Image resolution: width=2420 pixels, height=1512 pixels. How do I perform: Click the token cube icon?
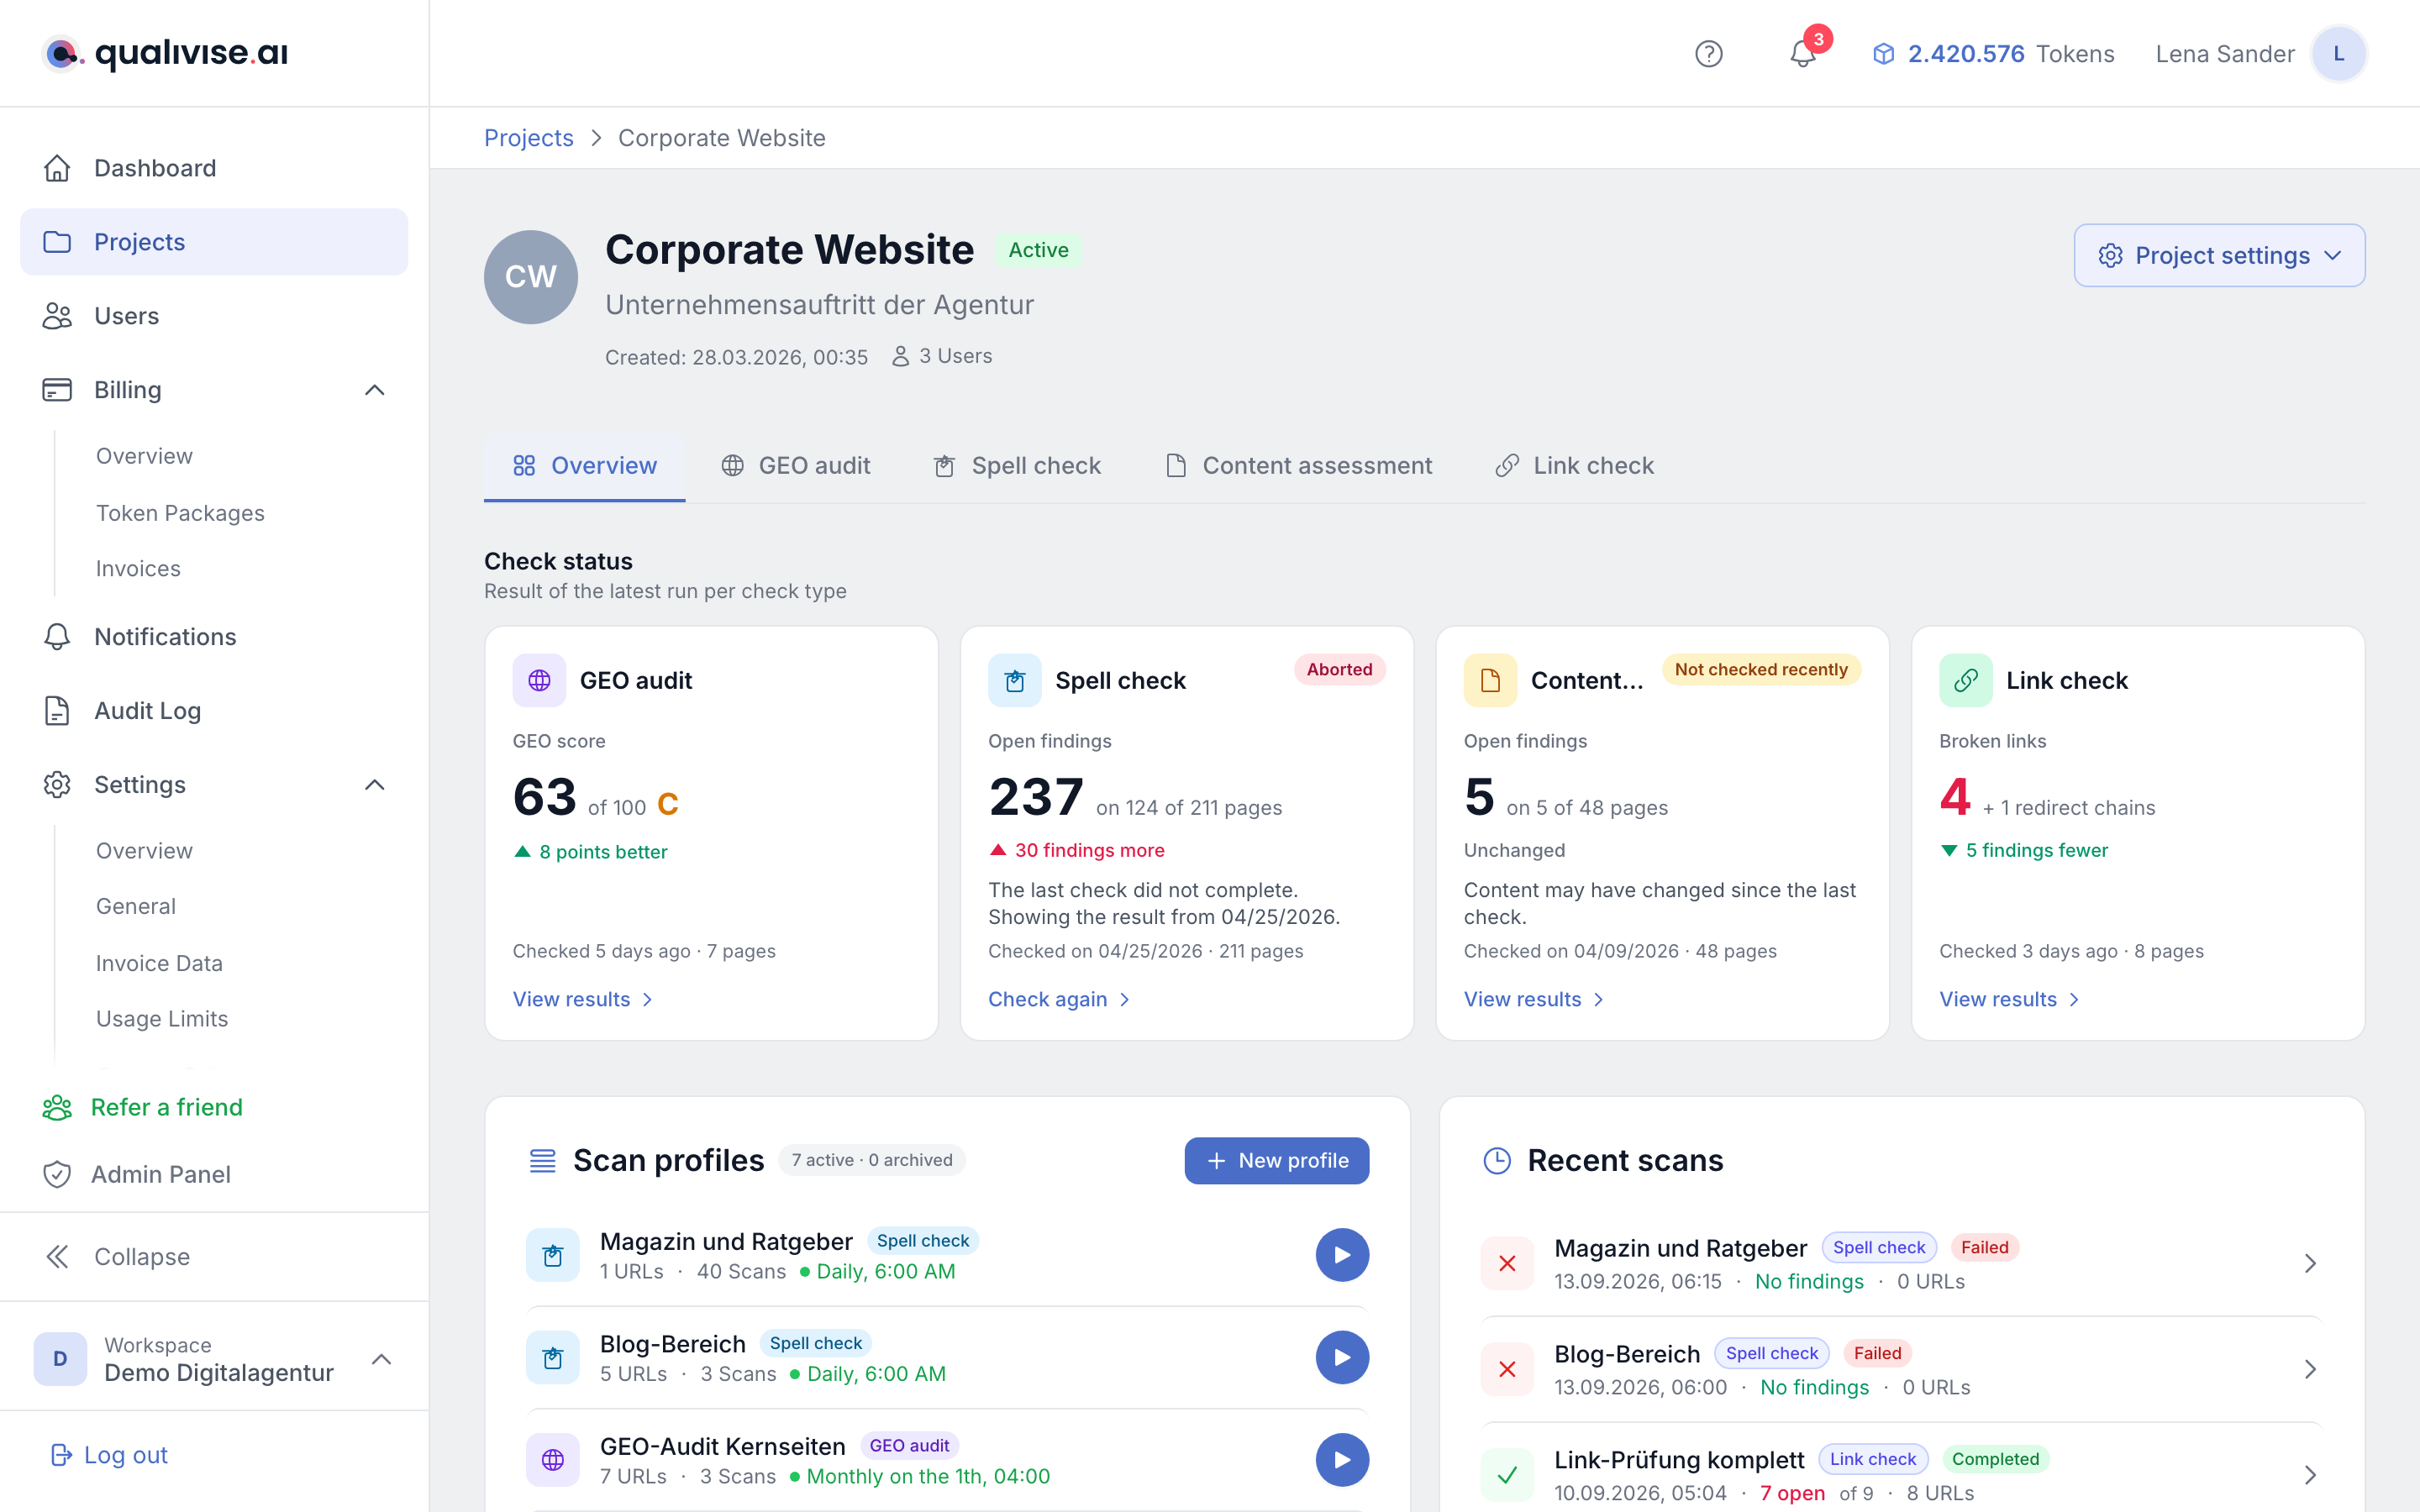coord(1883,54)
